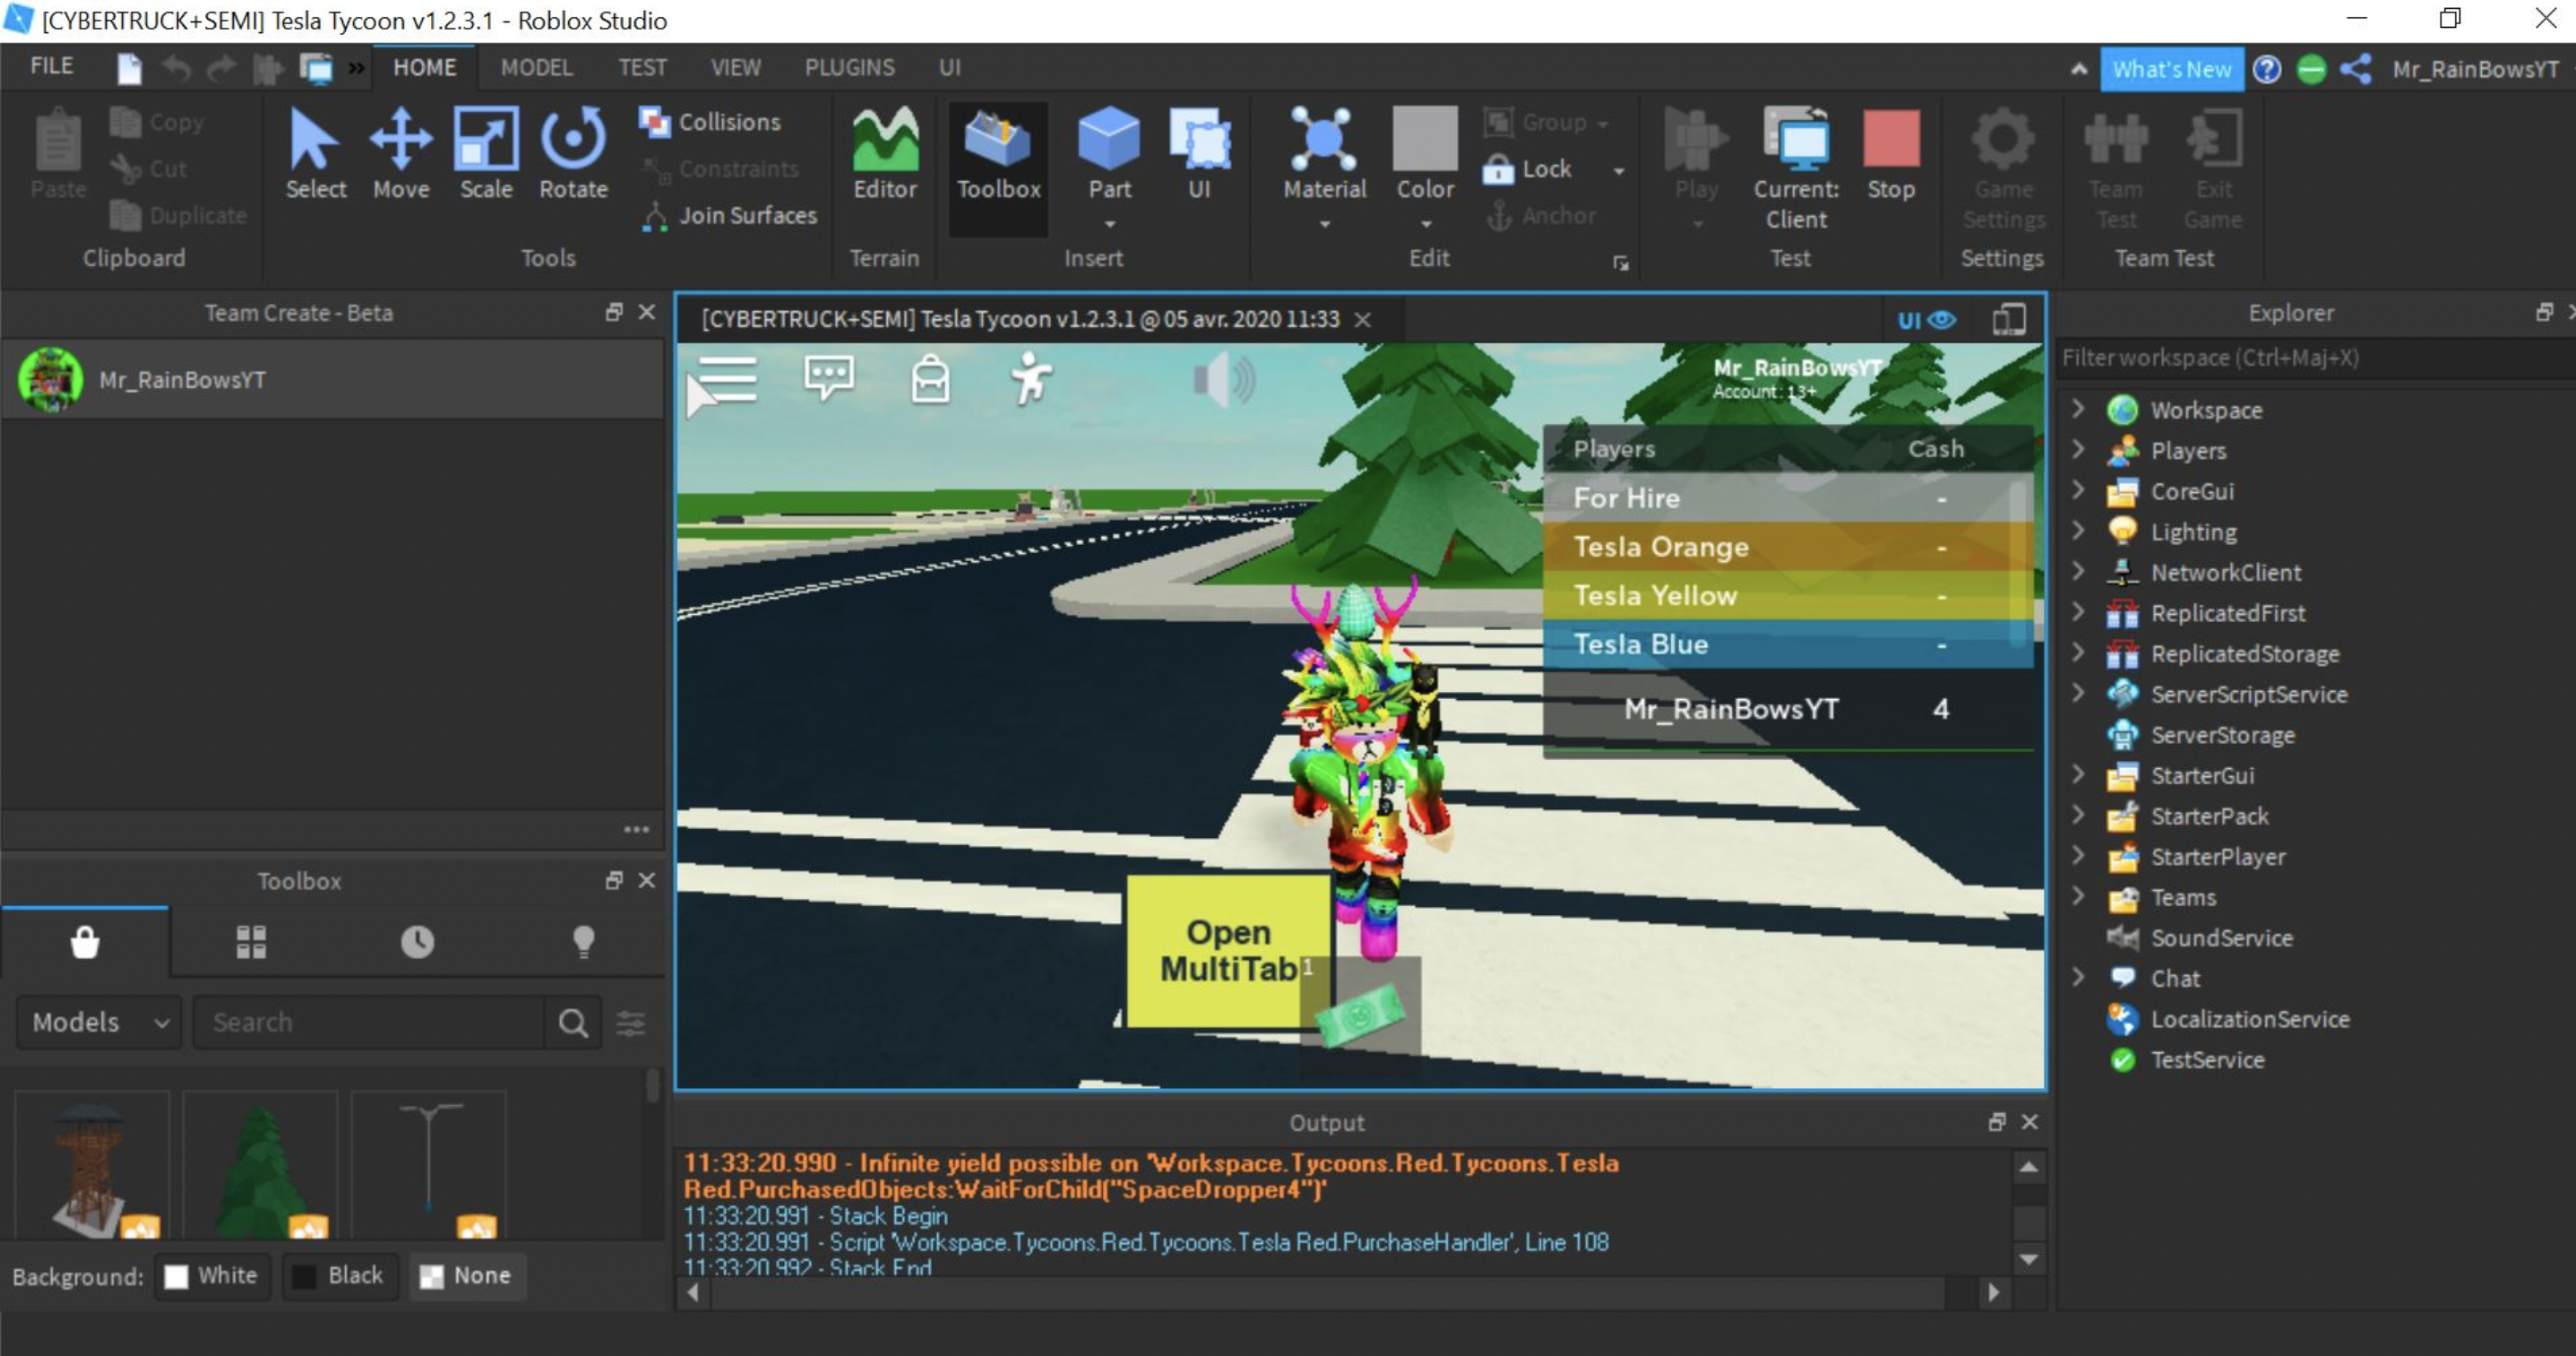Expand the StarterGui node

2078,774
